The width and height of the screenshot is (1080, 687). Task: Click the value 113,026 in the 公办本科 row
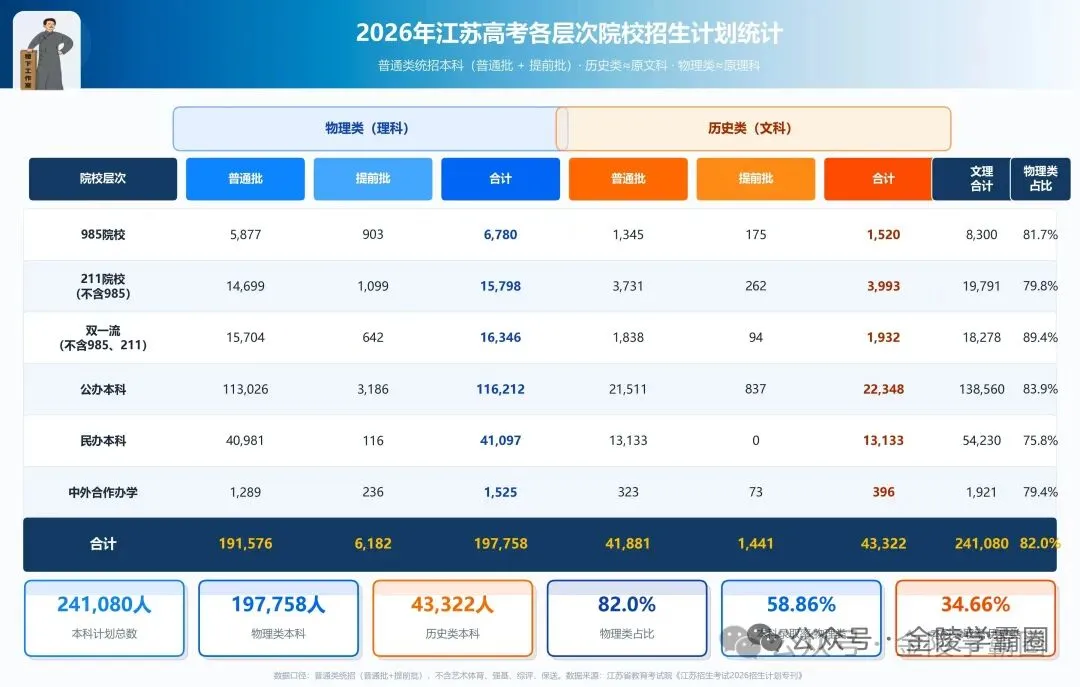coord(245,389)
